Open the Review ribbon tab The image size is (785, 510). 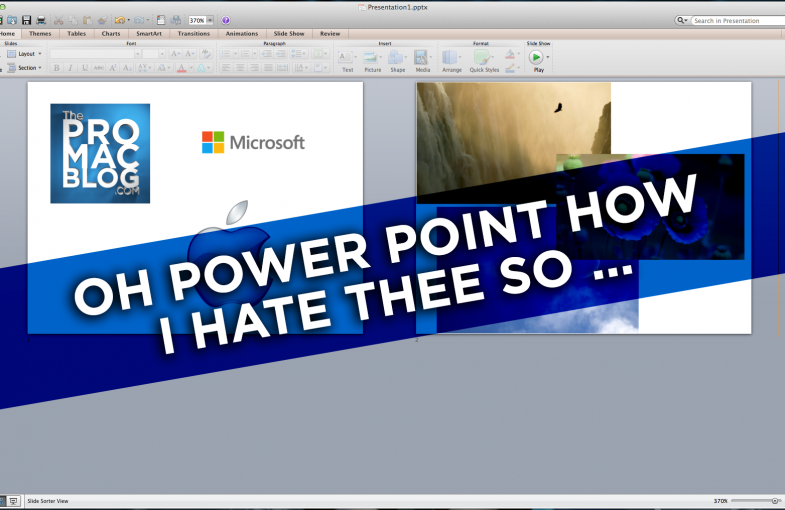(330, 34)
